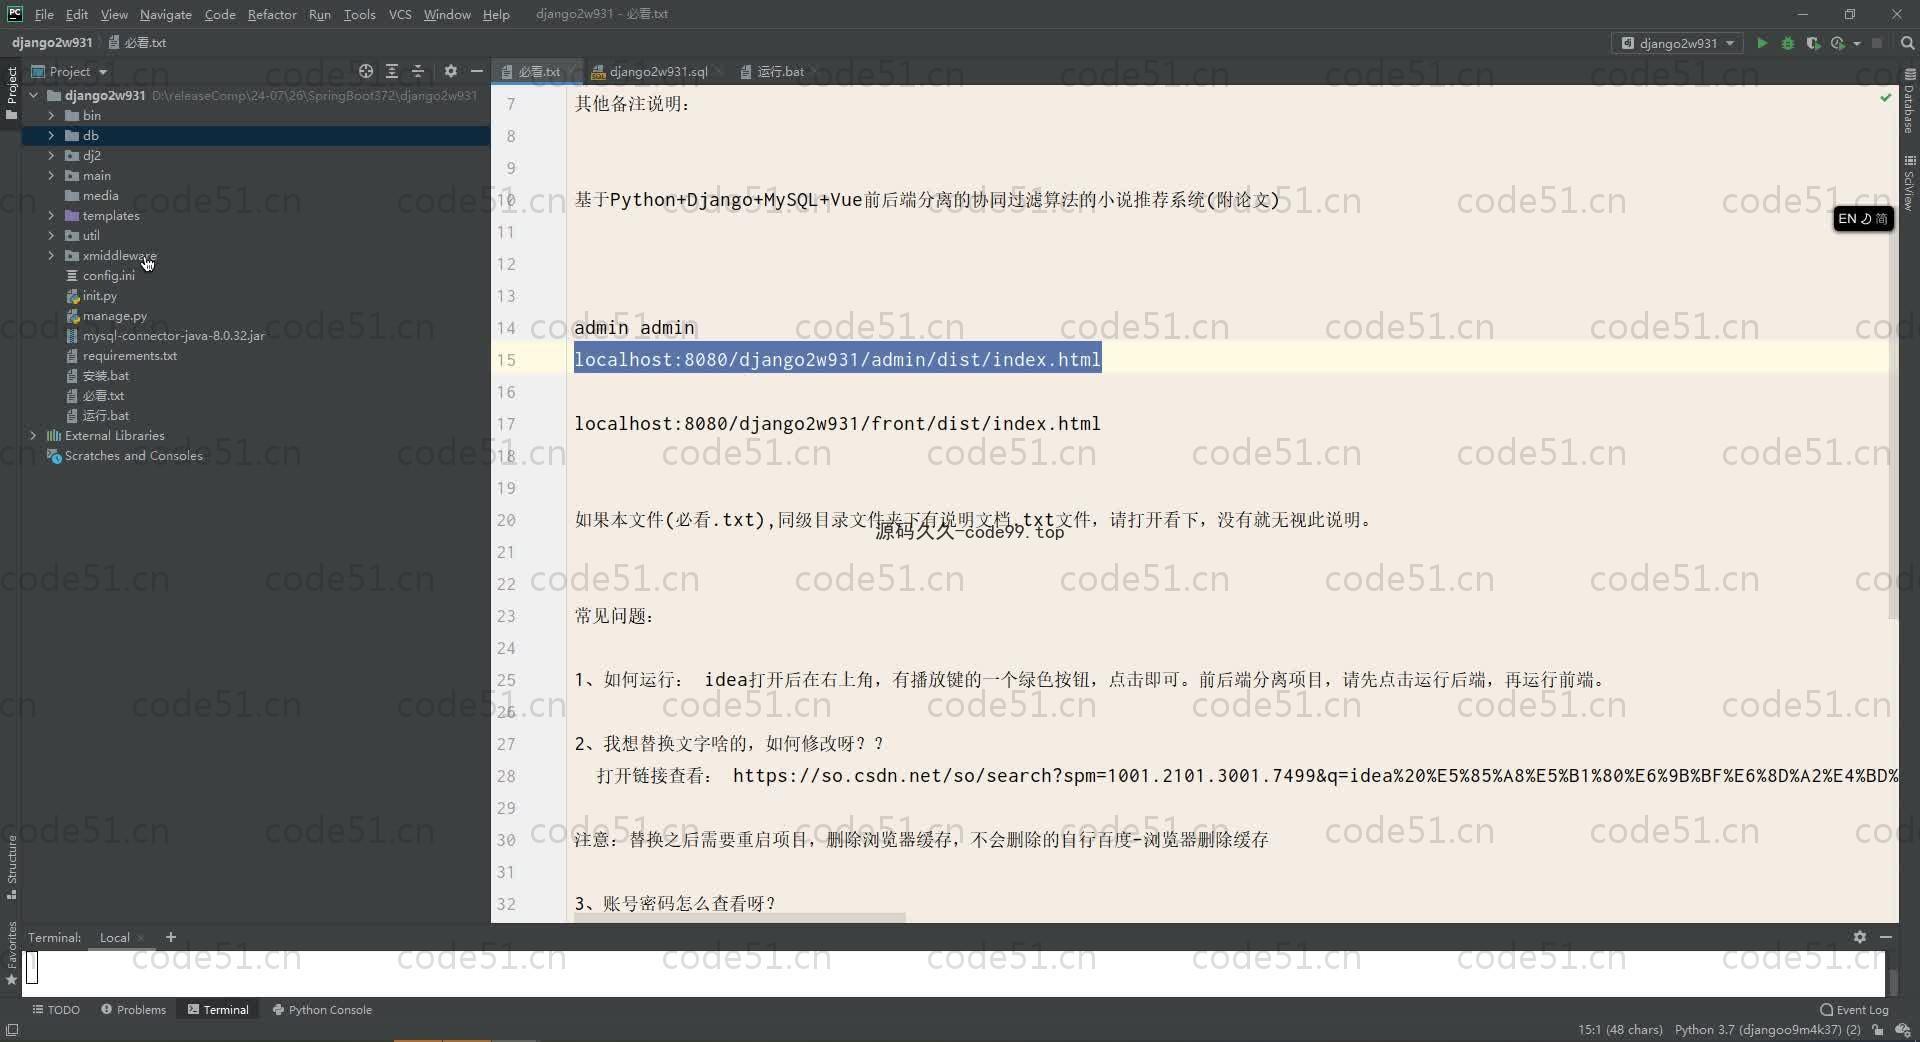This screenshot has width=1920, height=1042.
Task: Click the green inspection checkmark
Action: pyautogui.click(x=1885, y=97)
